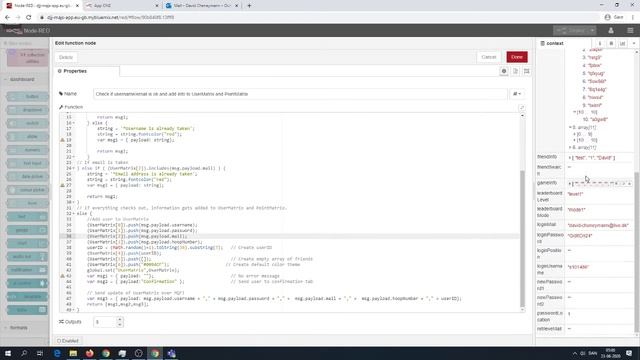Select the button node in palette

(x=27, y=97)
